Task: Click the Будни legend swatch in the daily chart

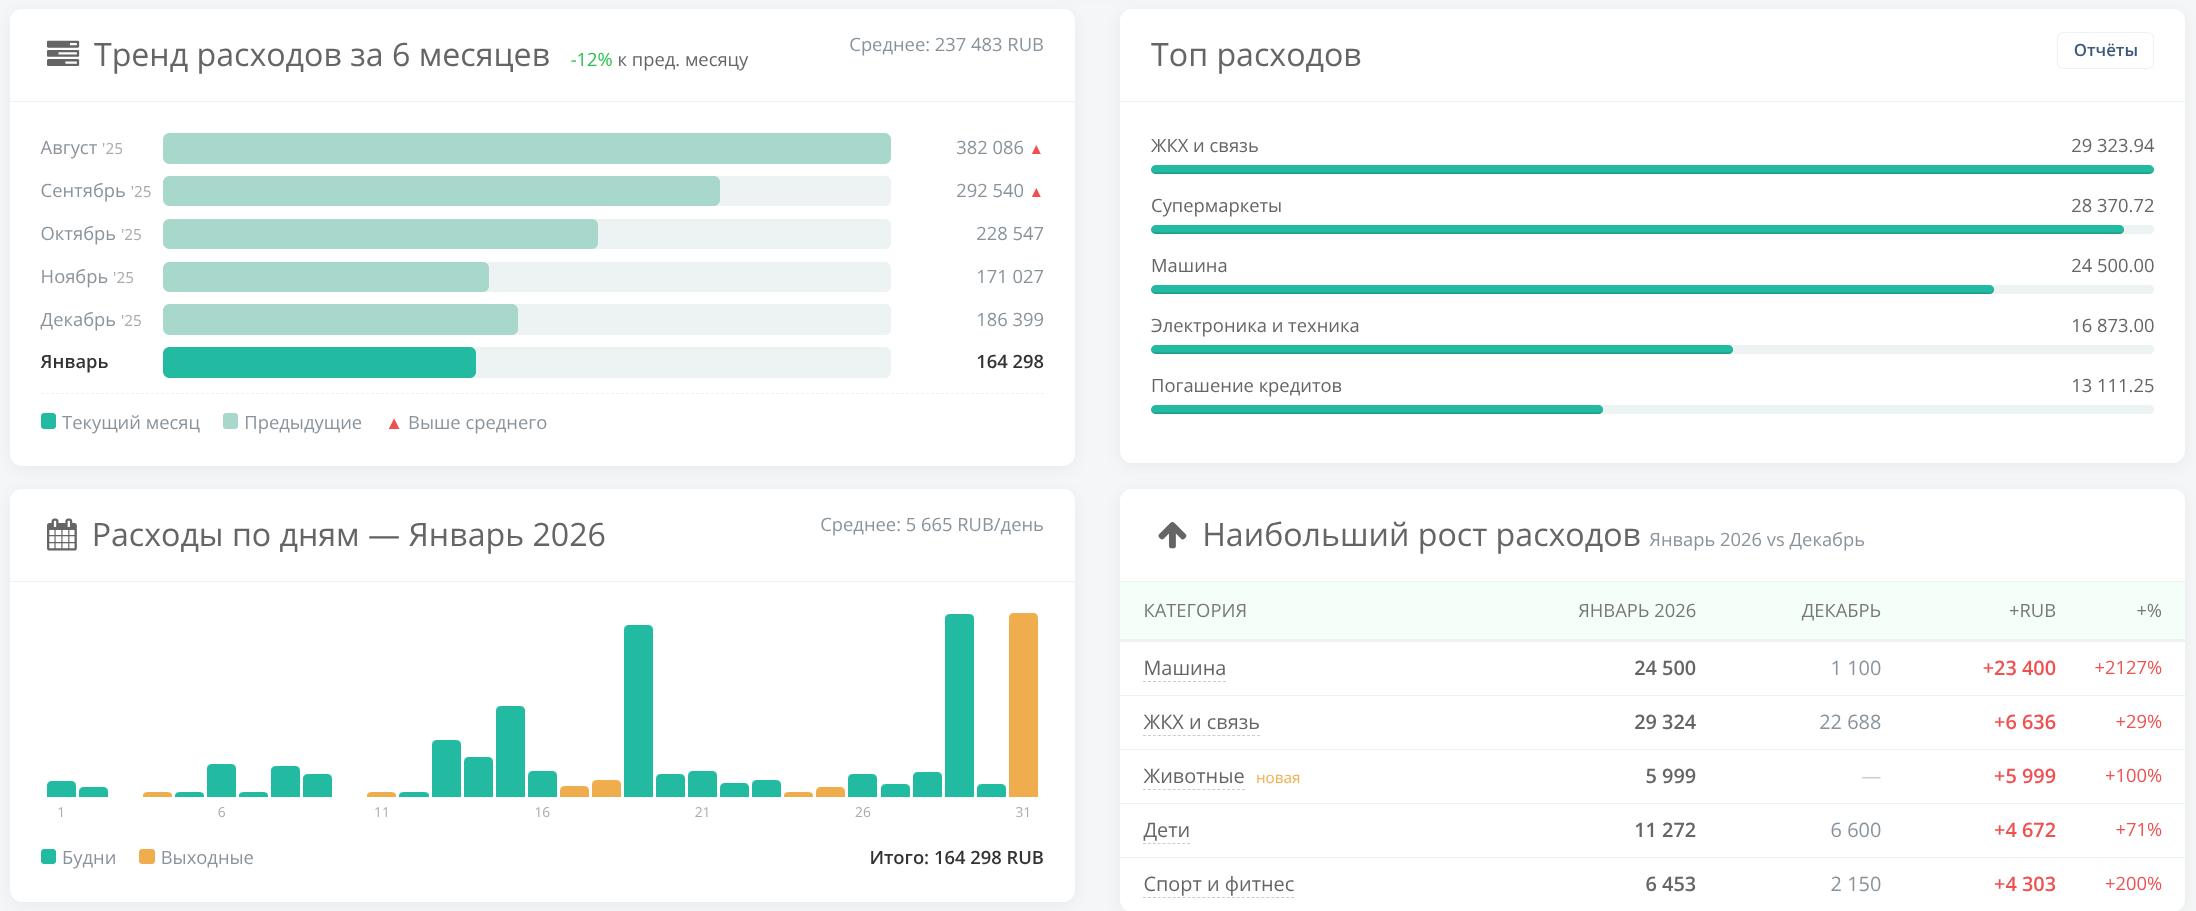Action: coord(48,857)
